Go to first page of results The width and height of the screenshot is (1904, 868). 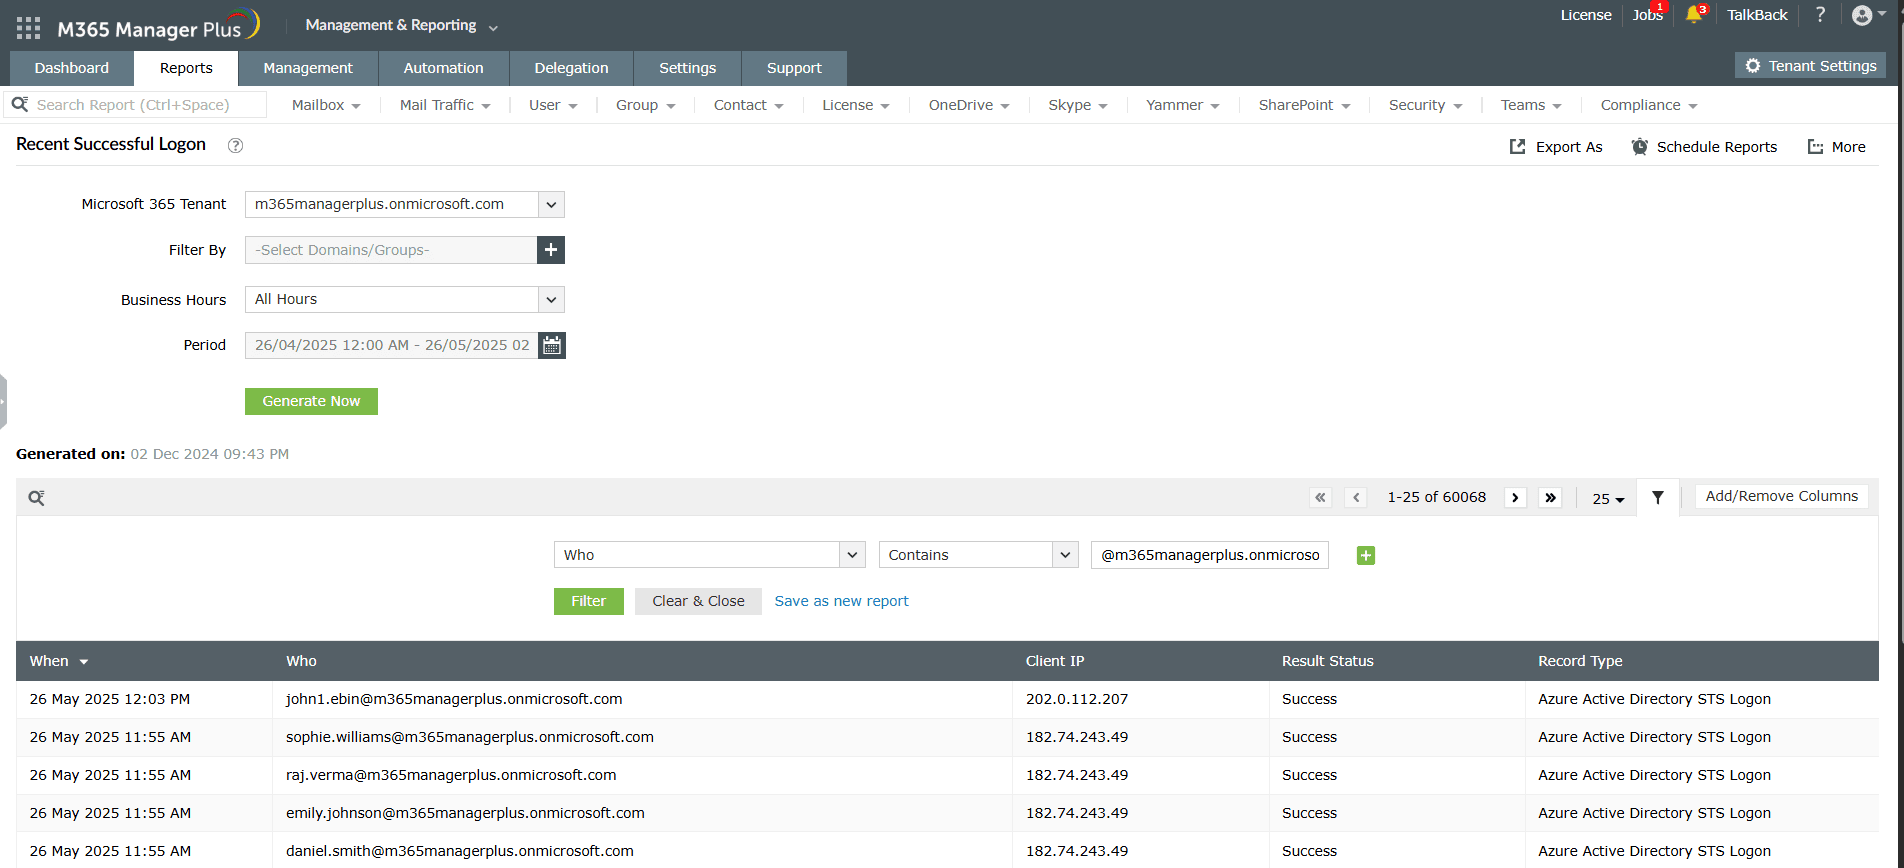(1321, 497)
